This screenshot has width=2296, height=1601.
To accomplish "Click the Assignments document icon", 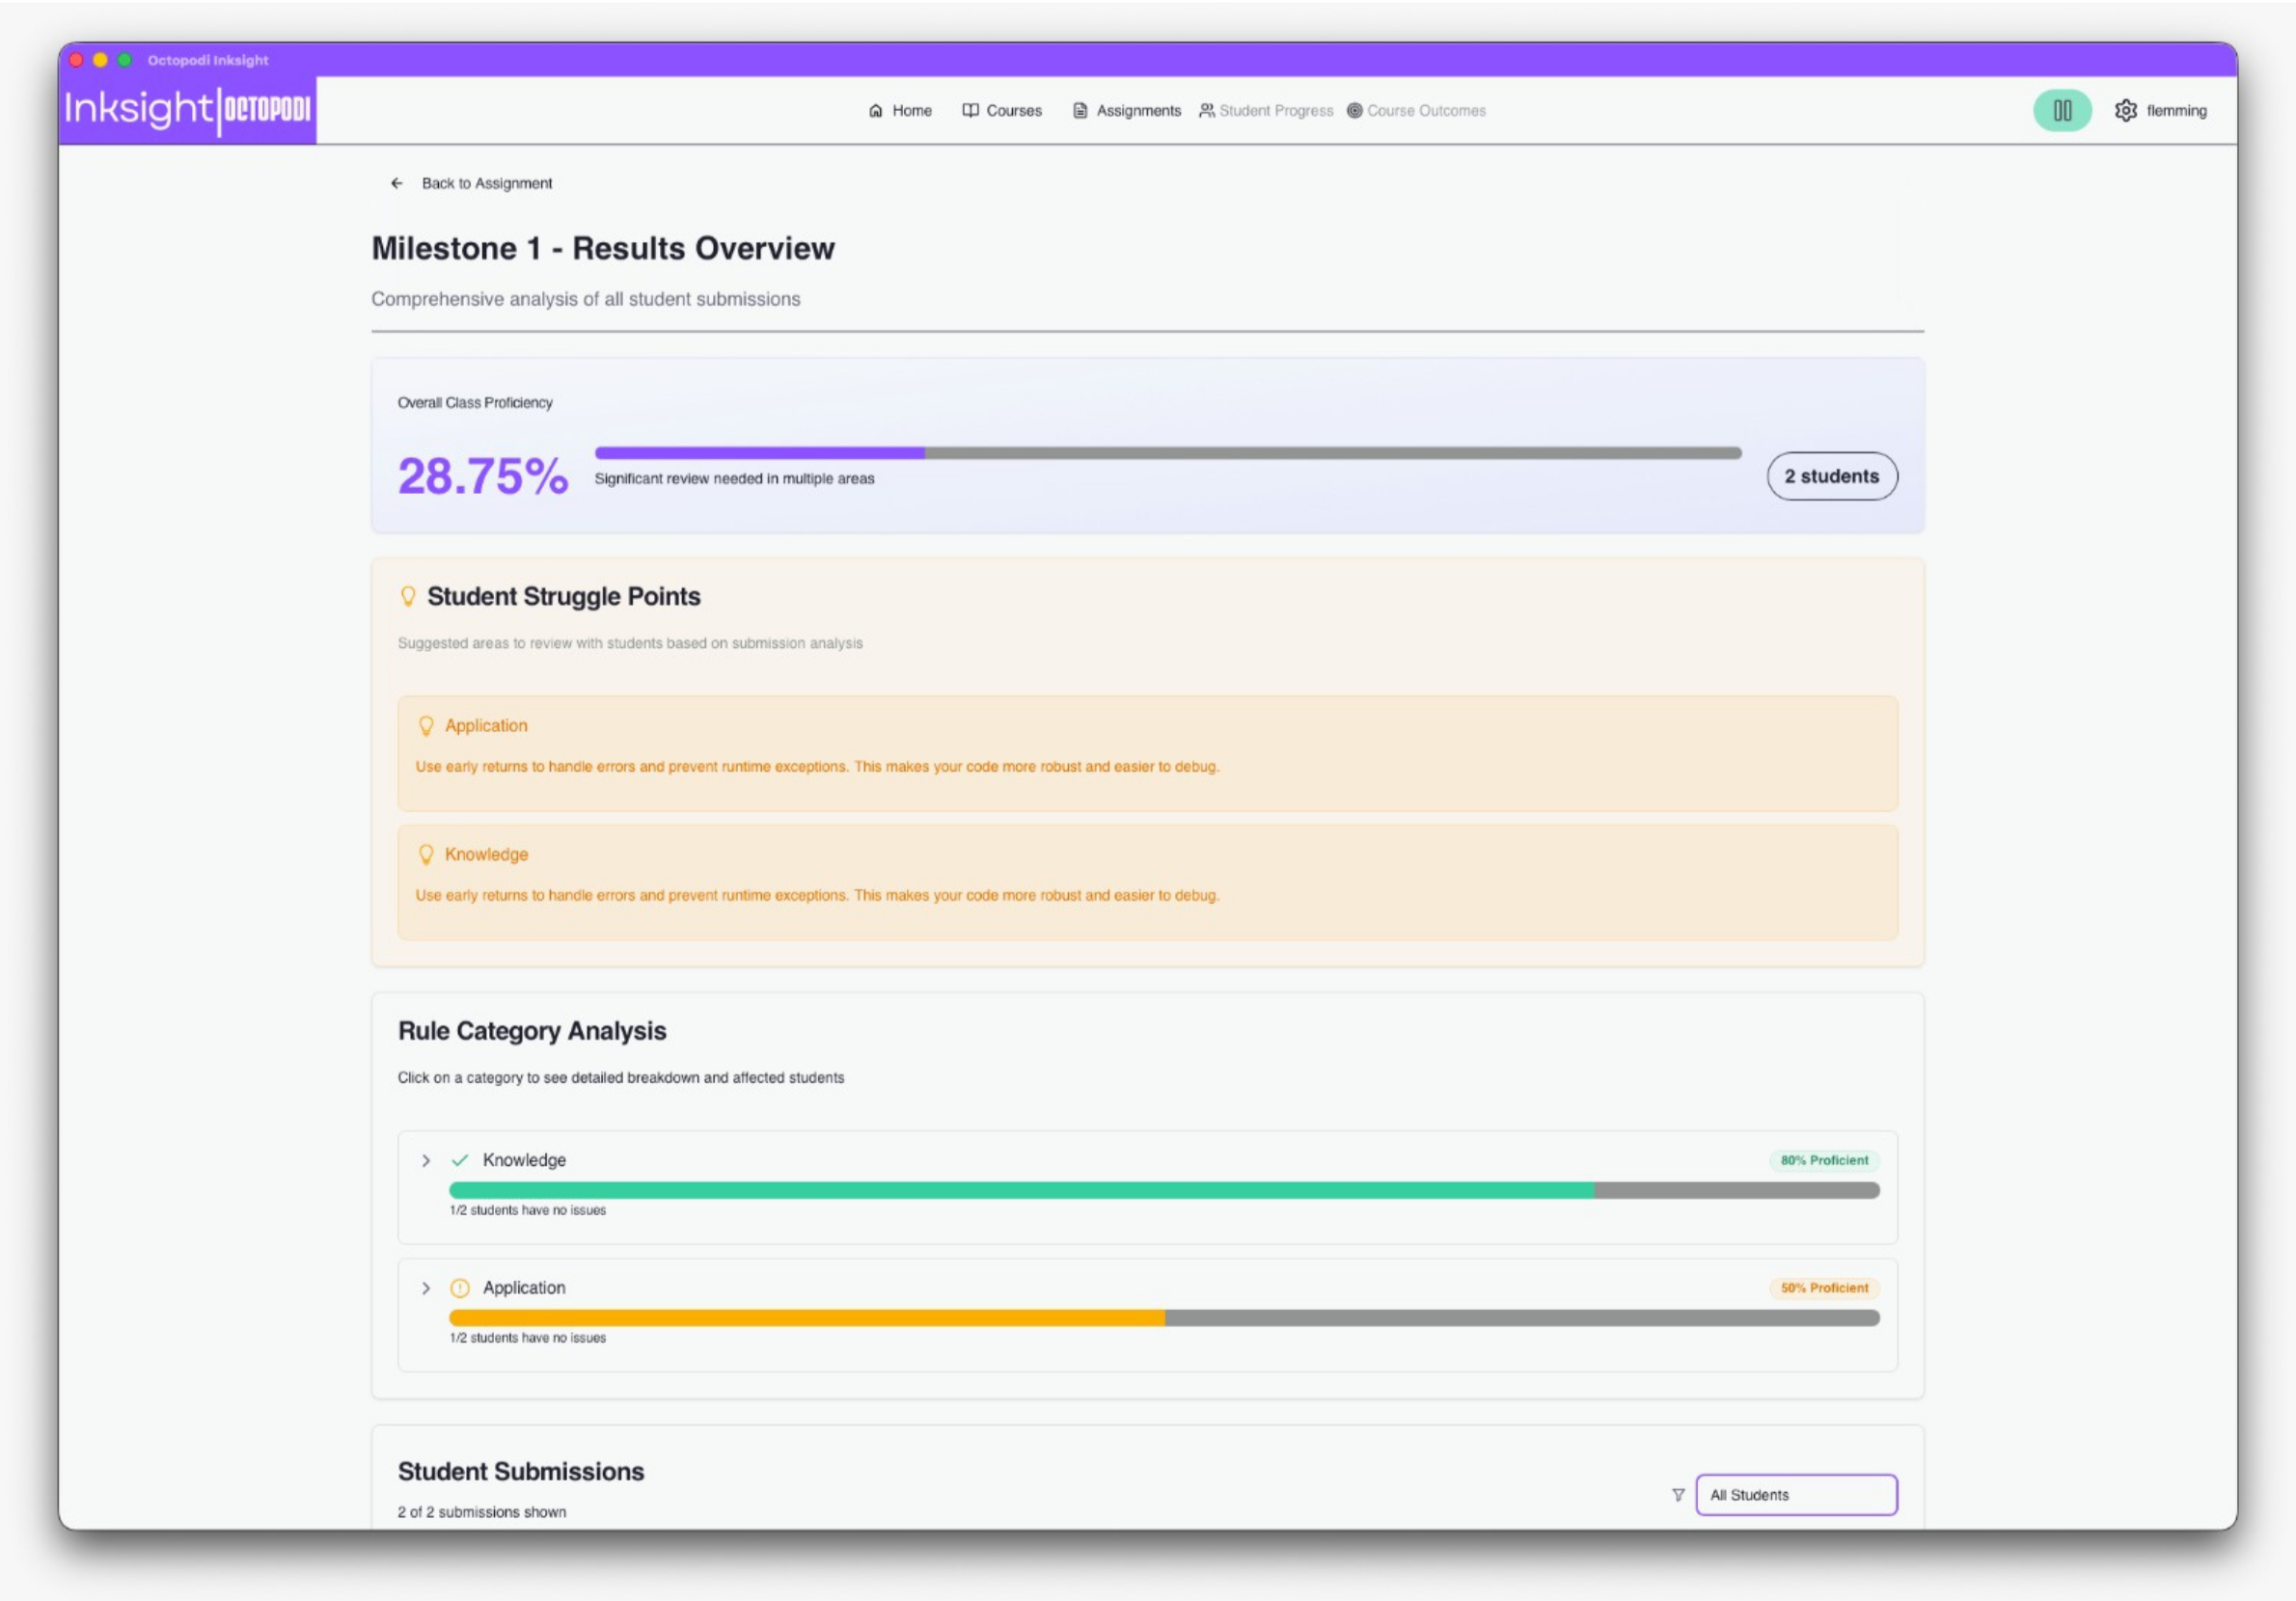I will [1080, 111].
